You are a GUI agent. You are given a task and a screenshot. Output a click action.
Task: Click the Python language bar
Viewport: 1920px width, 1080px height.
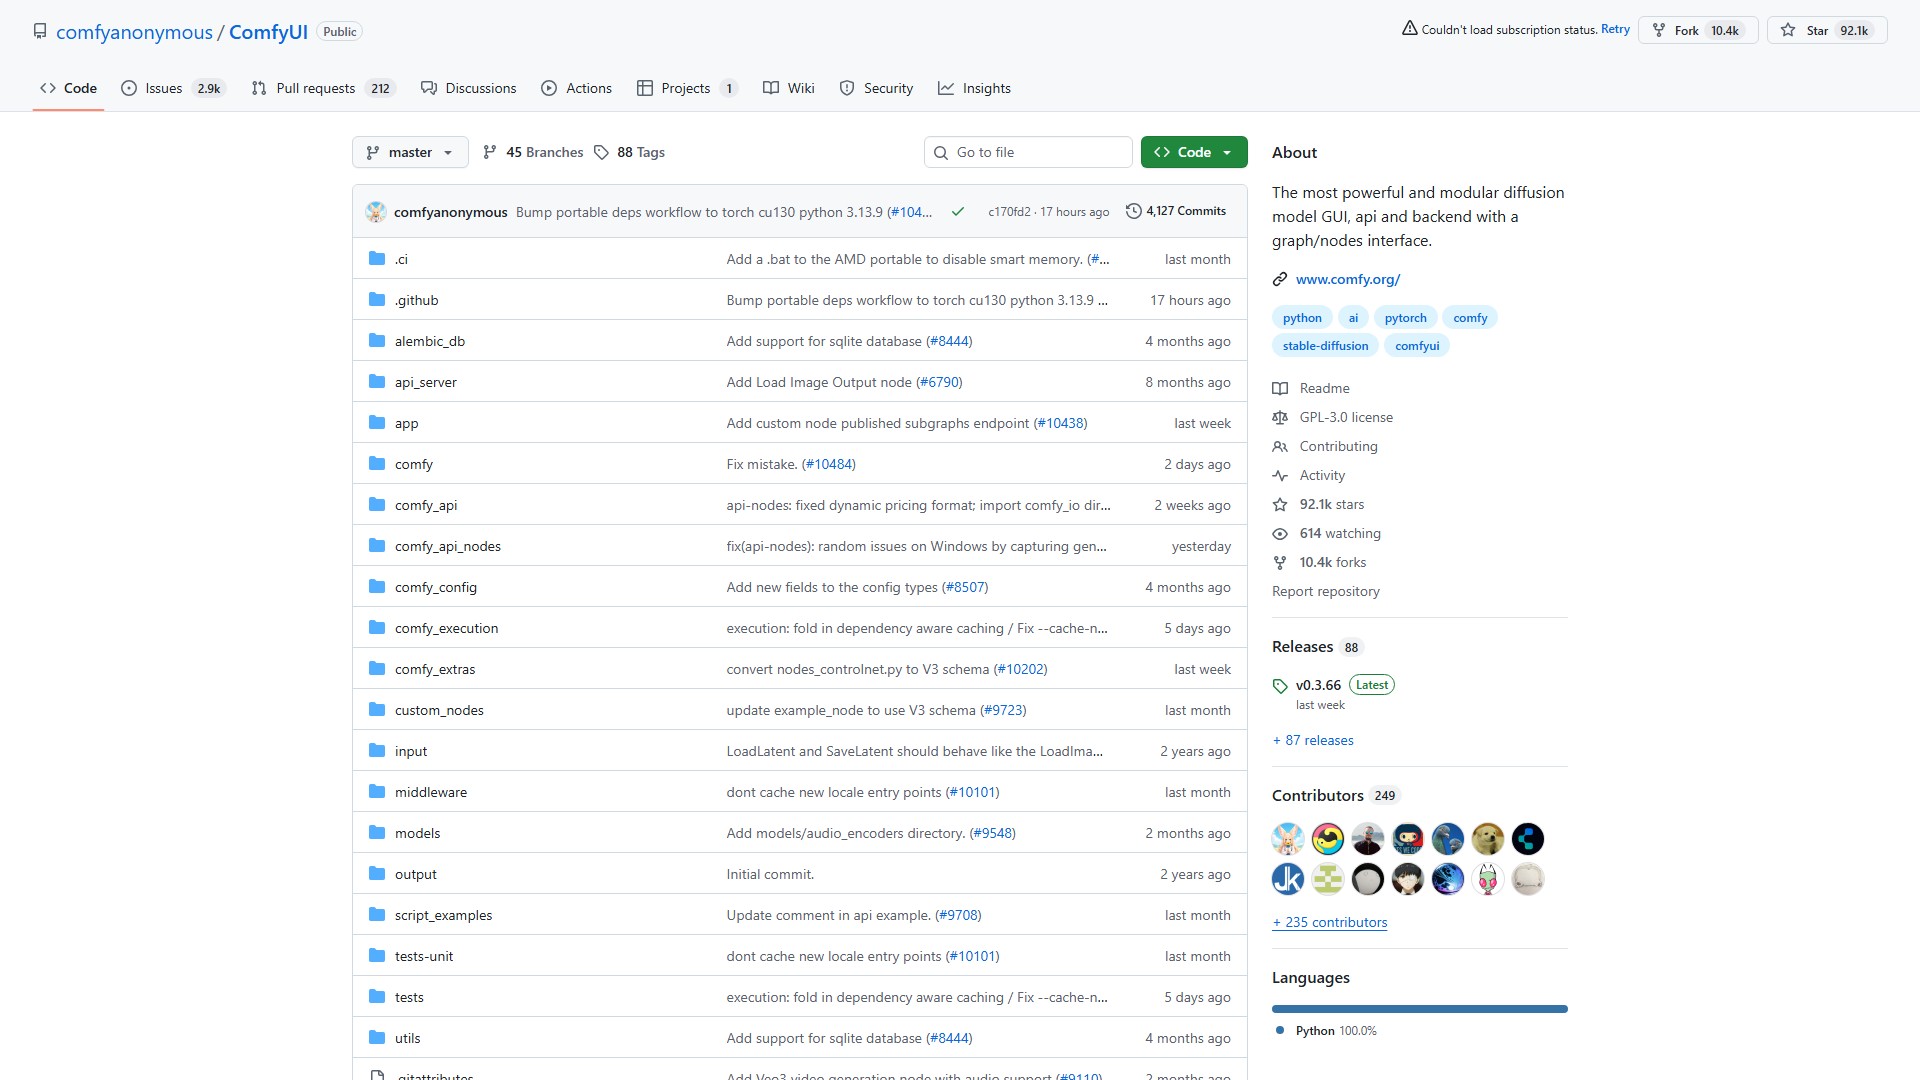(1419, 1009)
